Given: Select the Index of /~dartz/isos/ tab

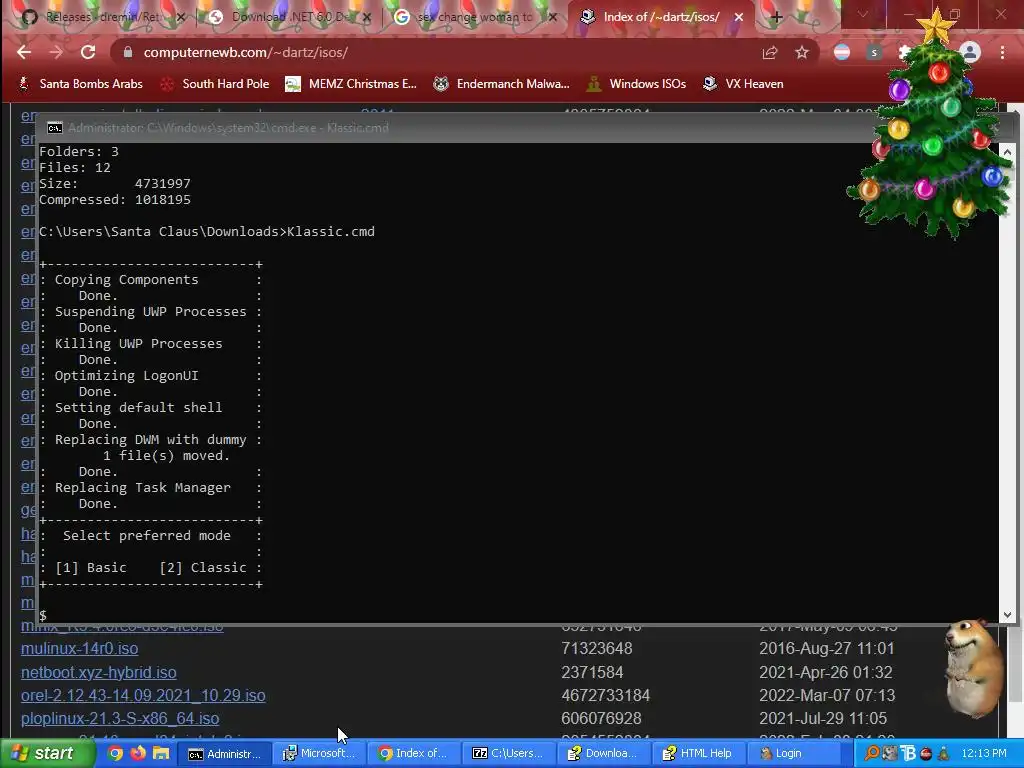Looking at the screenshot, I should [x=660, y=17].
